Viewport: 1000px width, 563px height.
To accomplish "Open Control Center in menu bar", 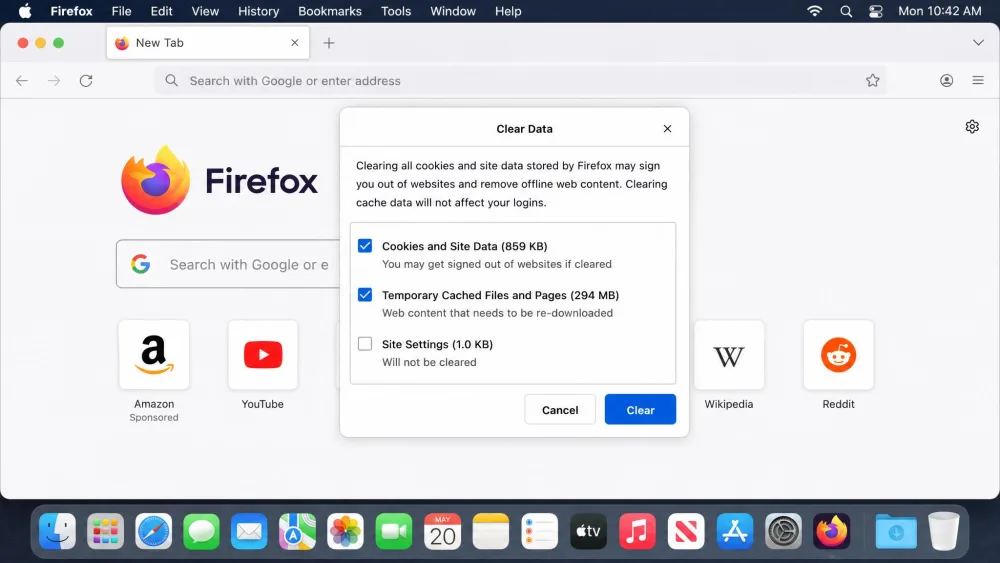I will click(876, 11).
